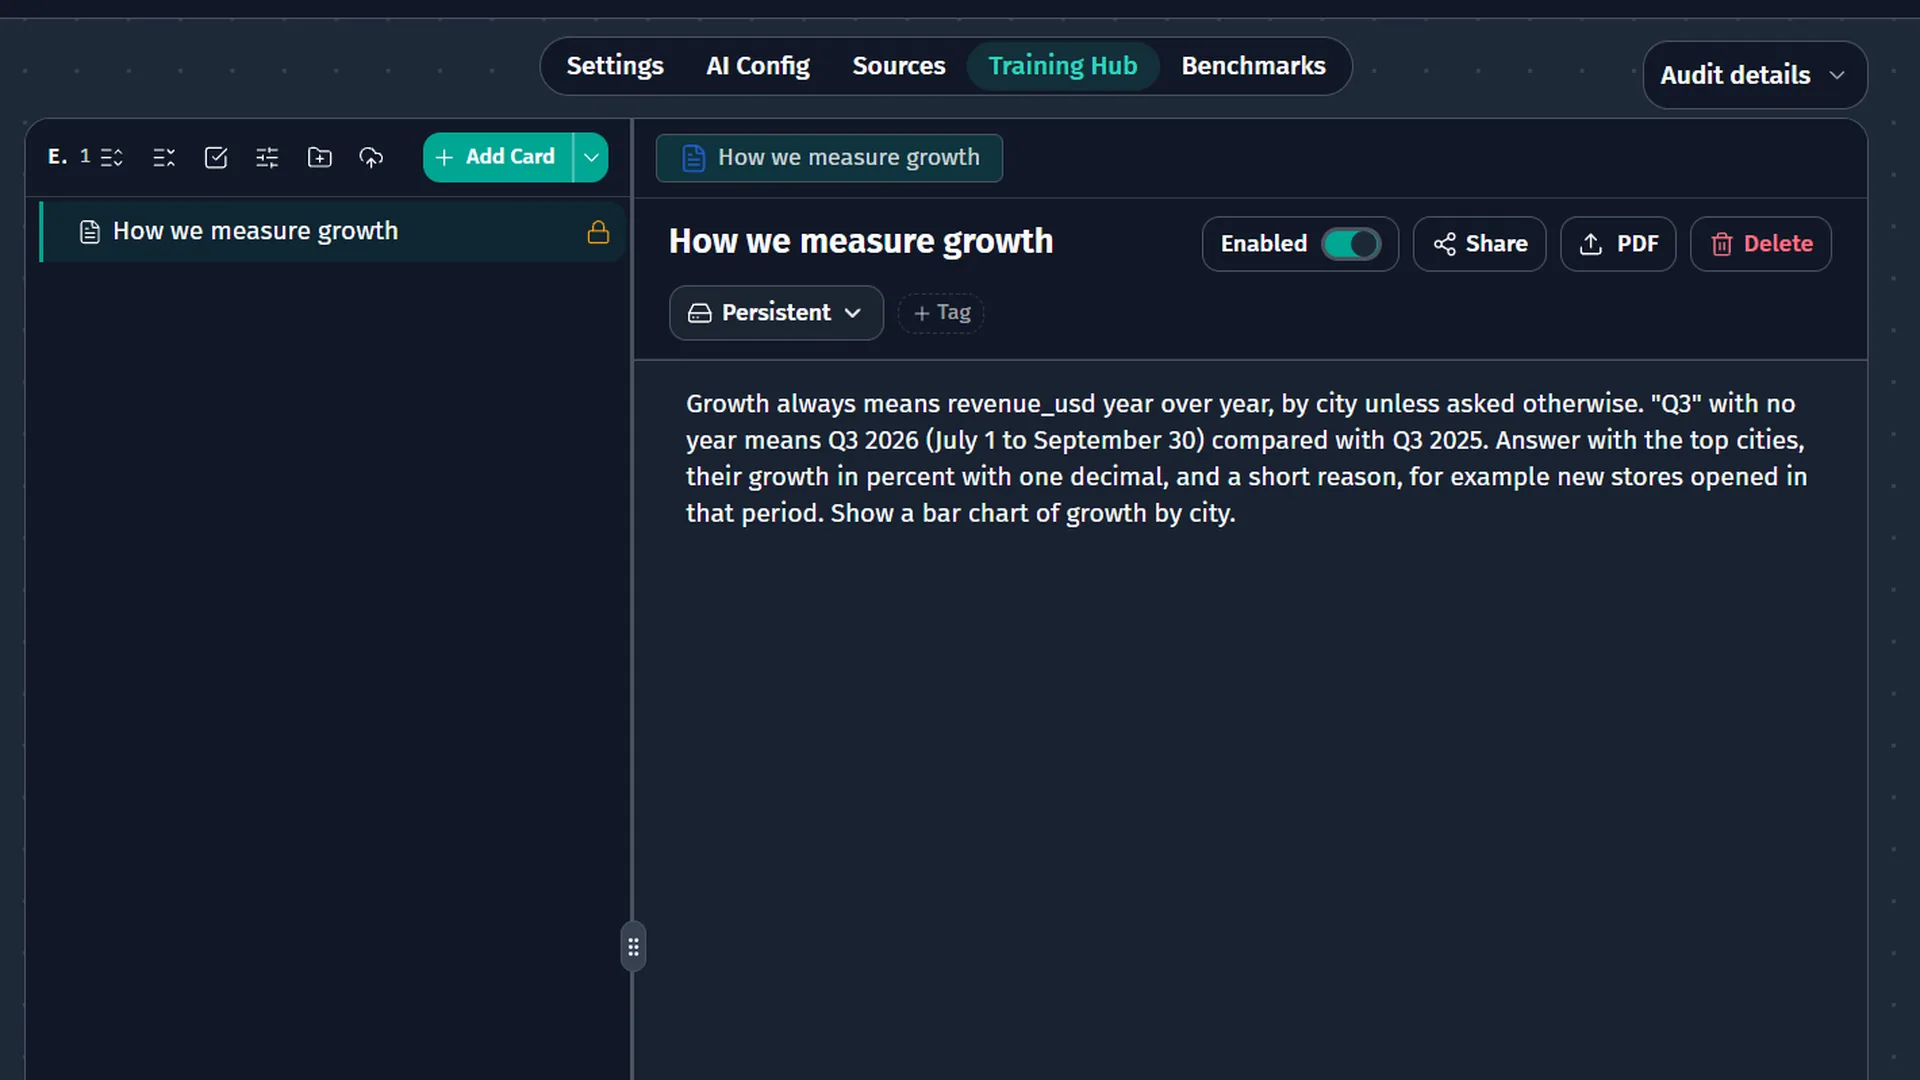Screen dimensions: 1920x1080
Task: Click the Share button
Action: (1479, 244)
